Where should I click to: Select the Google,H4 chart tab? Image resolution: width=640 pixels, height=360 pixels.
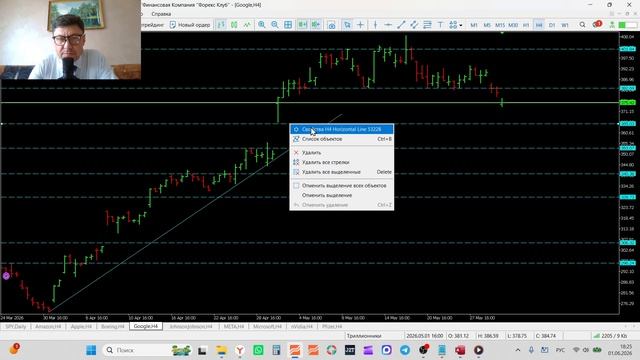point(146,327)
